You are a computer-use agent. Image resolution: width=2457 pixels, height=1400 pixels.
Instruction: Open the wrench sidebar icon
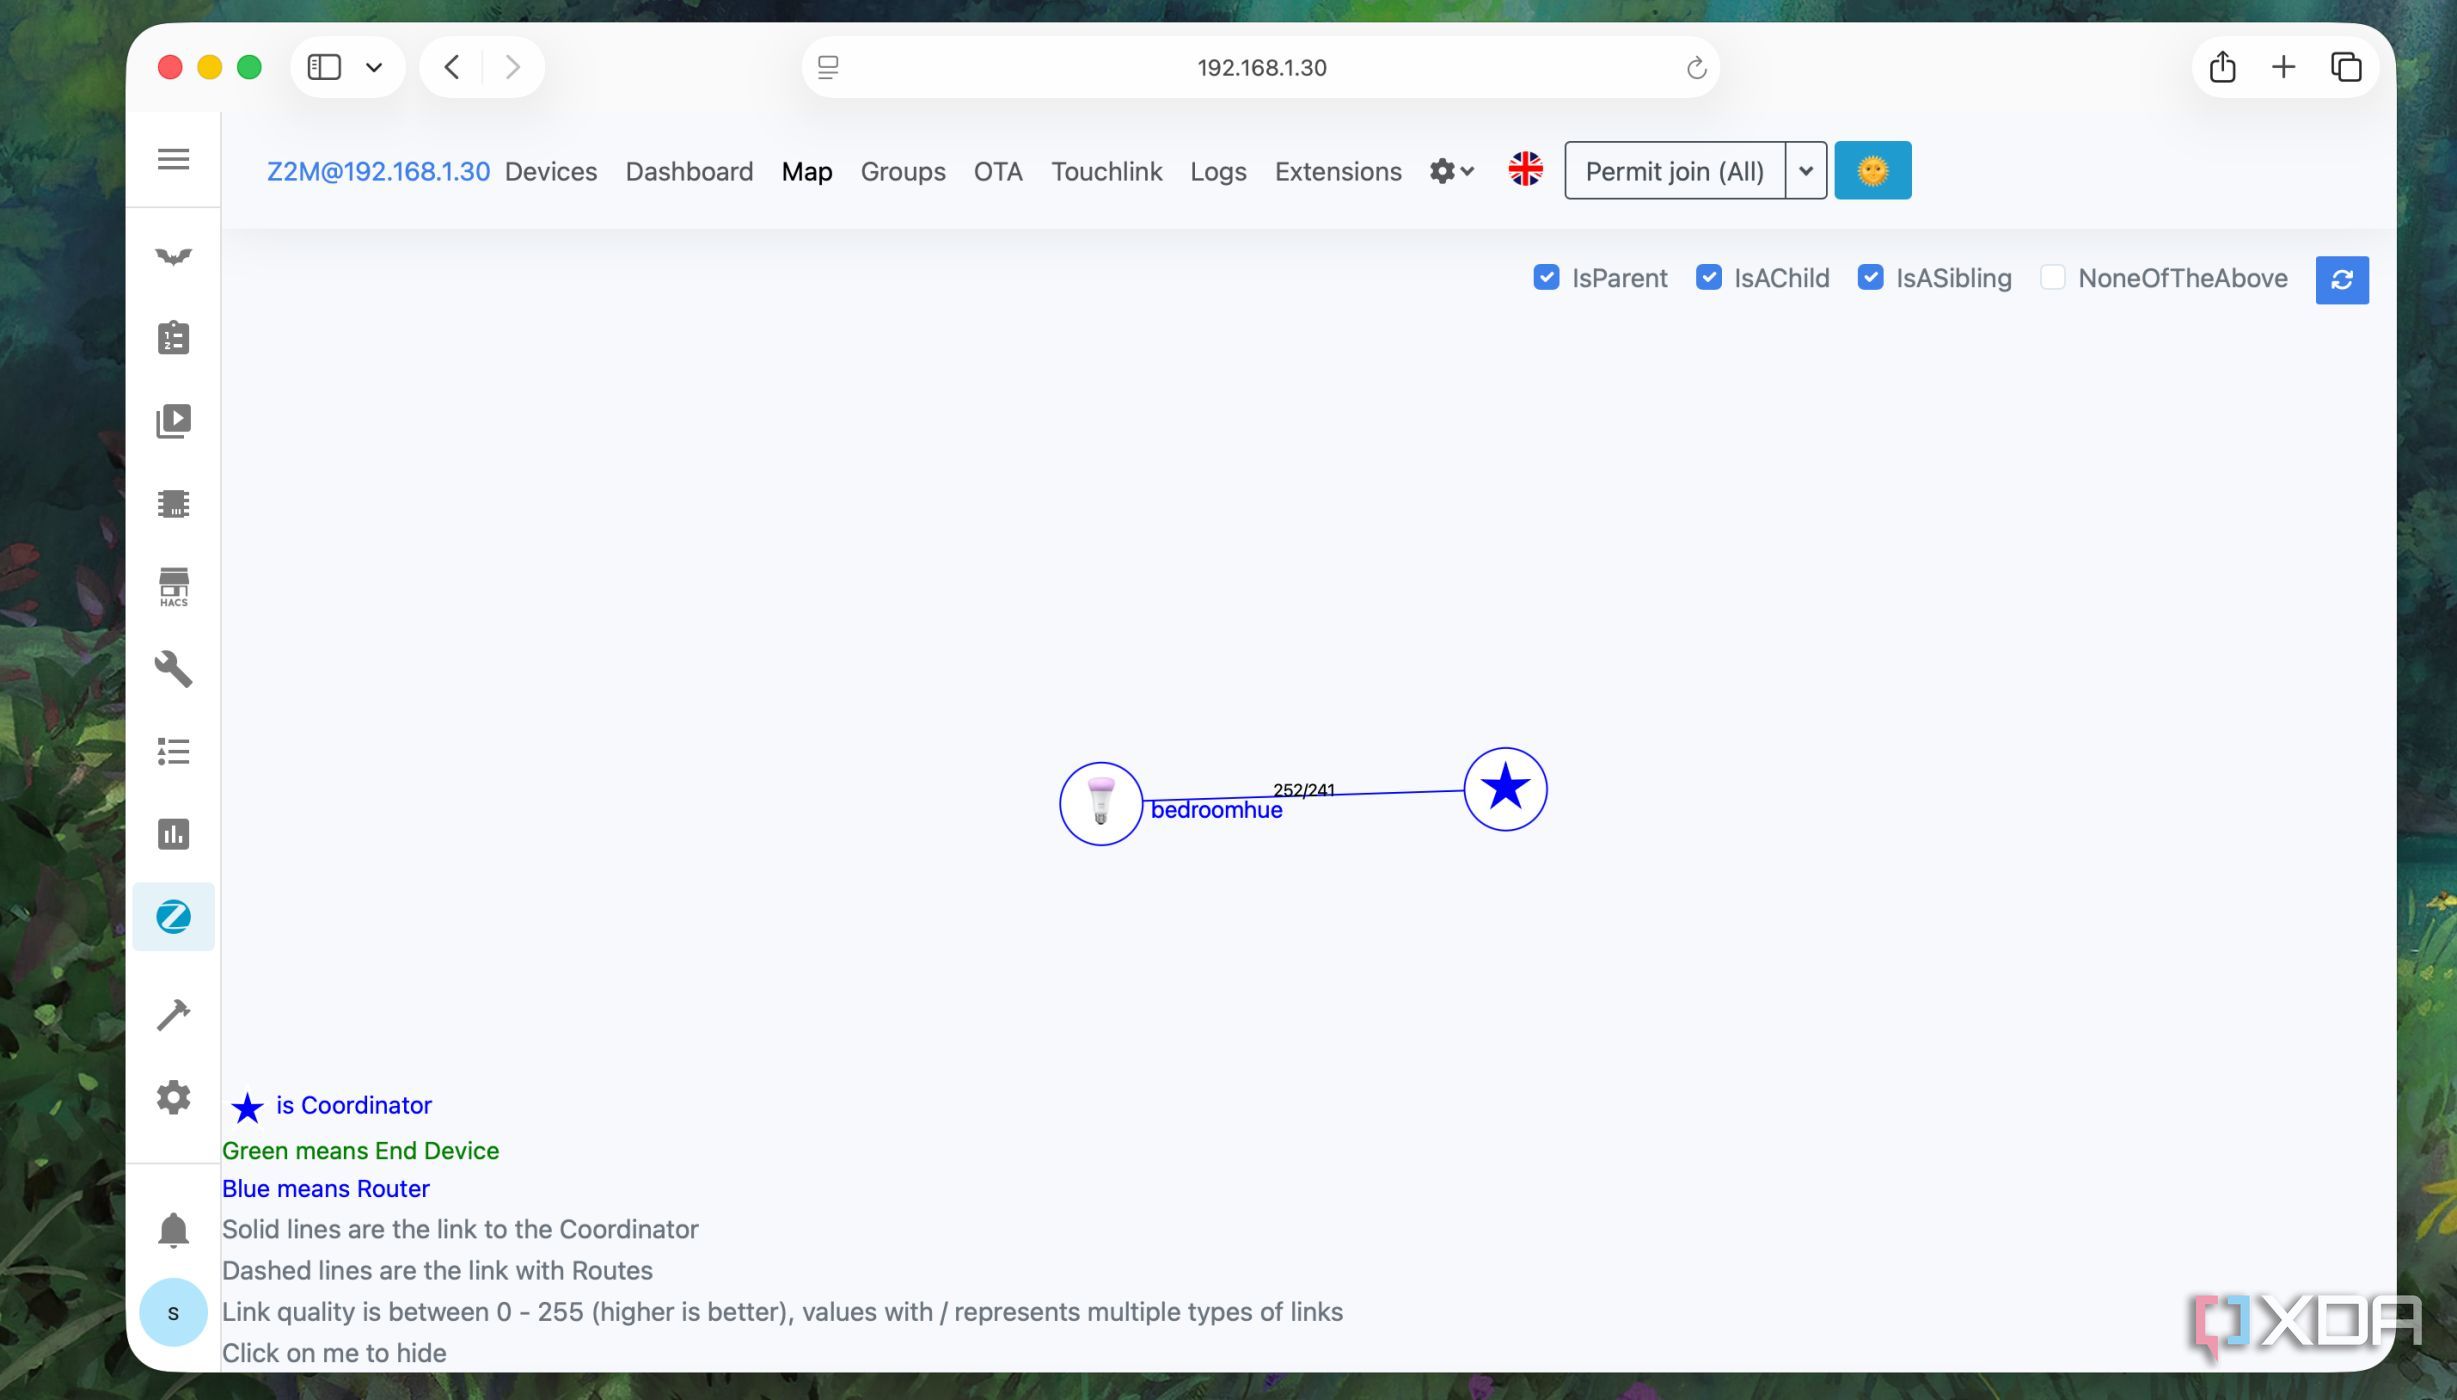pyautogui.click(x=173, y=669)
